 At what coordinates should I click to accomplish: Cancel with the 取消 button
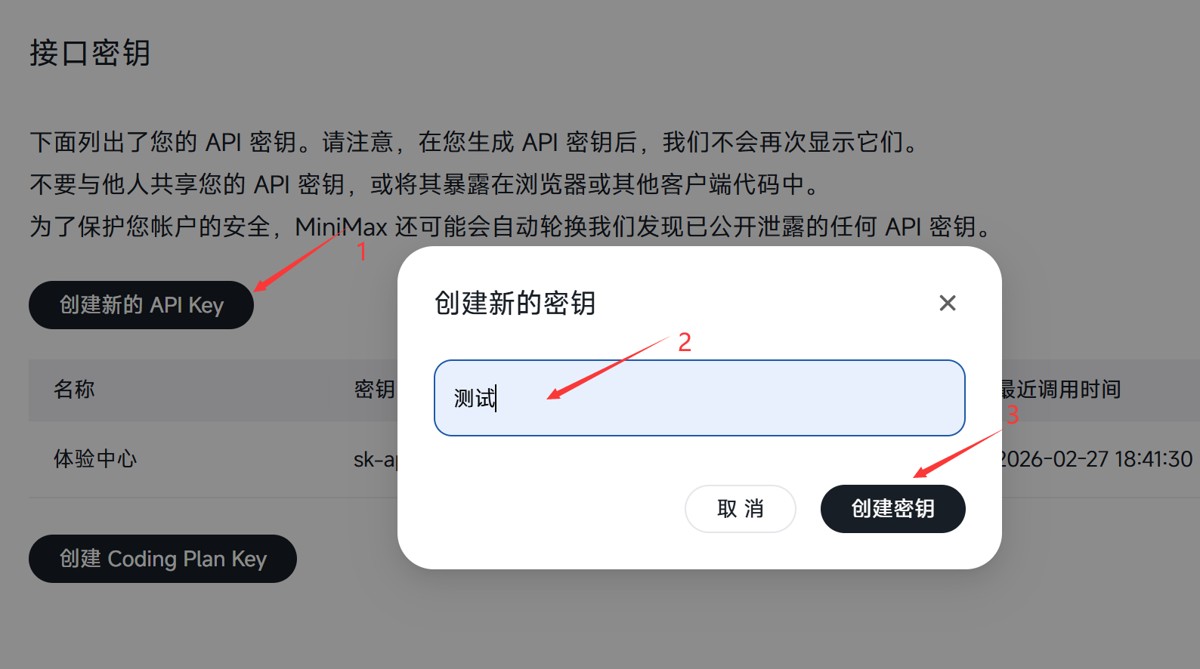[x=740, y=509]
